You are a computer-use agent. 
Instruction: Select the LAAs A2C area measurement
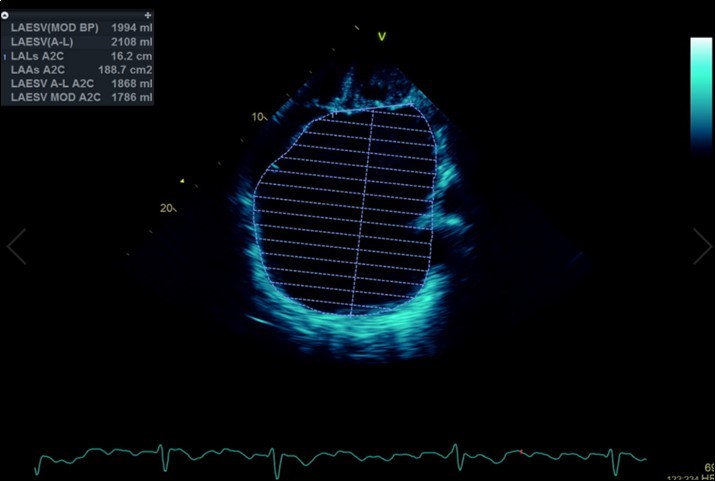pos(80,70)
